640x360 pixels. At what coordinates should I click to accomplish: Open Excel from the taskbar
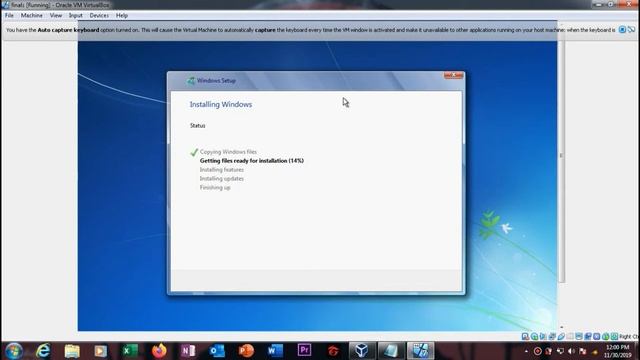click(129, 351)
